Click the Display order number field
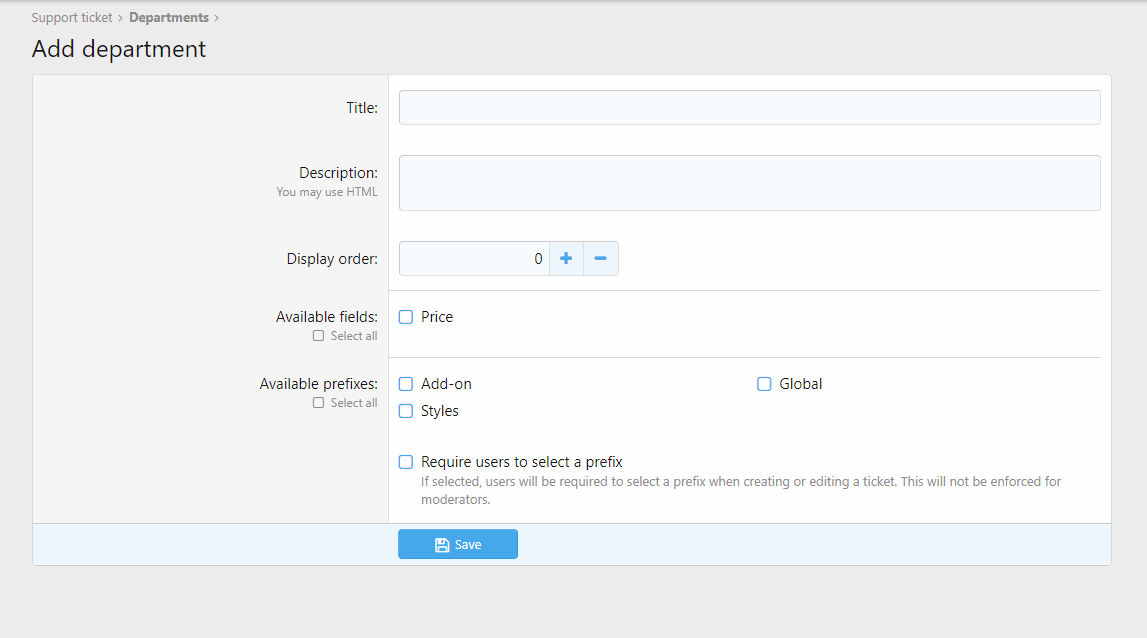This screenshot has height=638, width=1147. click(x=474, y=259)
